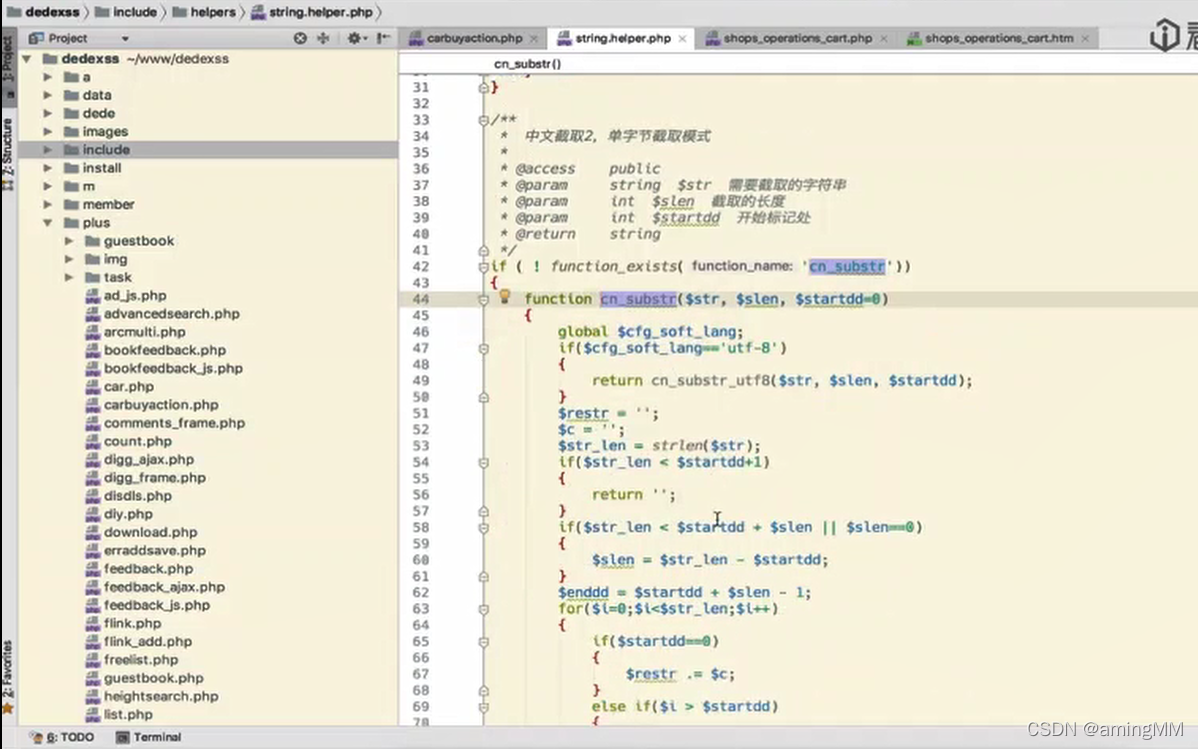The width and height of the screenshot is (1198, 749).
Task: Expand the install folder
Action: (x=47, y=168)
